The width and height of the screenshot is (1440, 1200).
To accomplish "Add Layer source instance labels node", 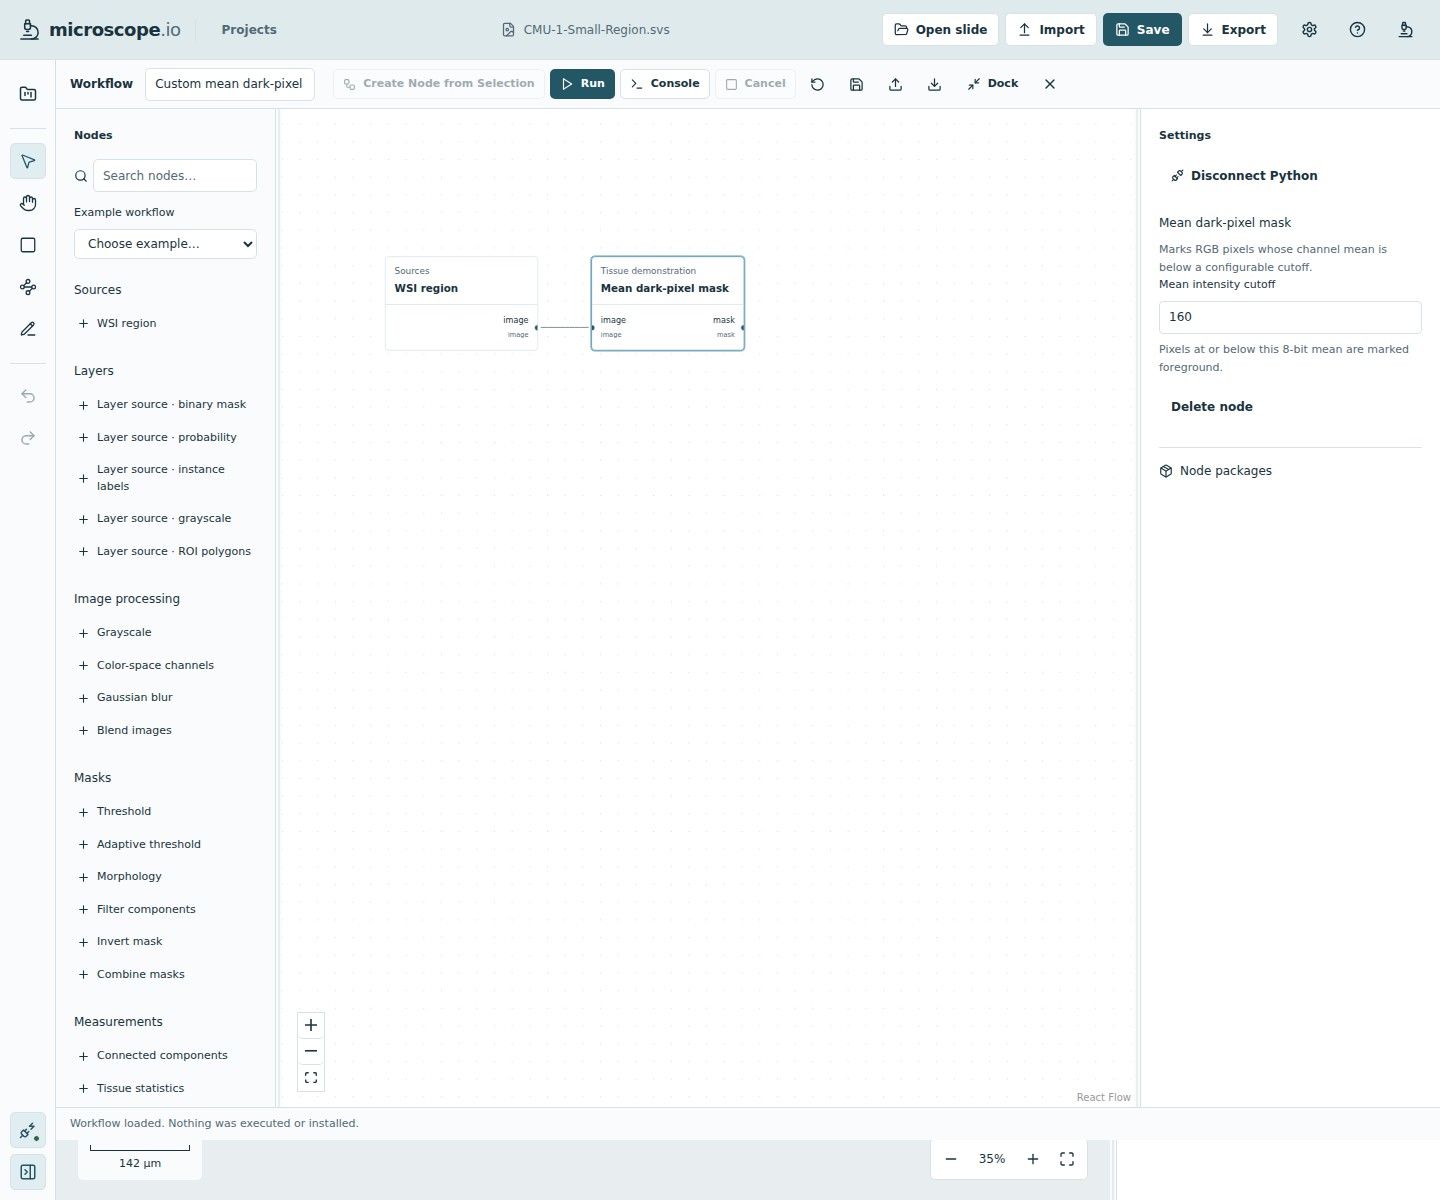I will [x=165, y=478].
